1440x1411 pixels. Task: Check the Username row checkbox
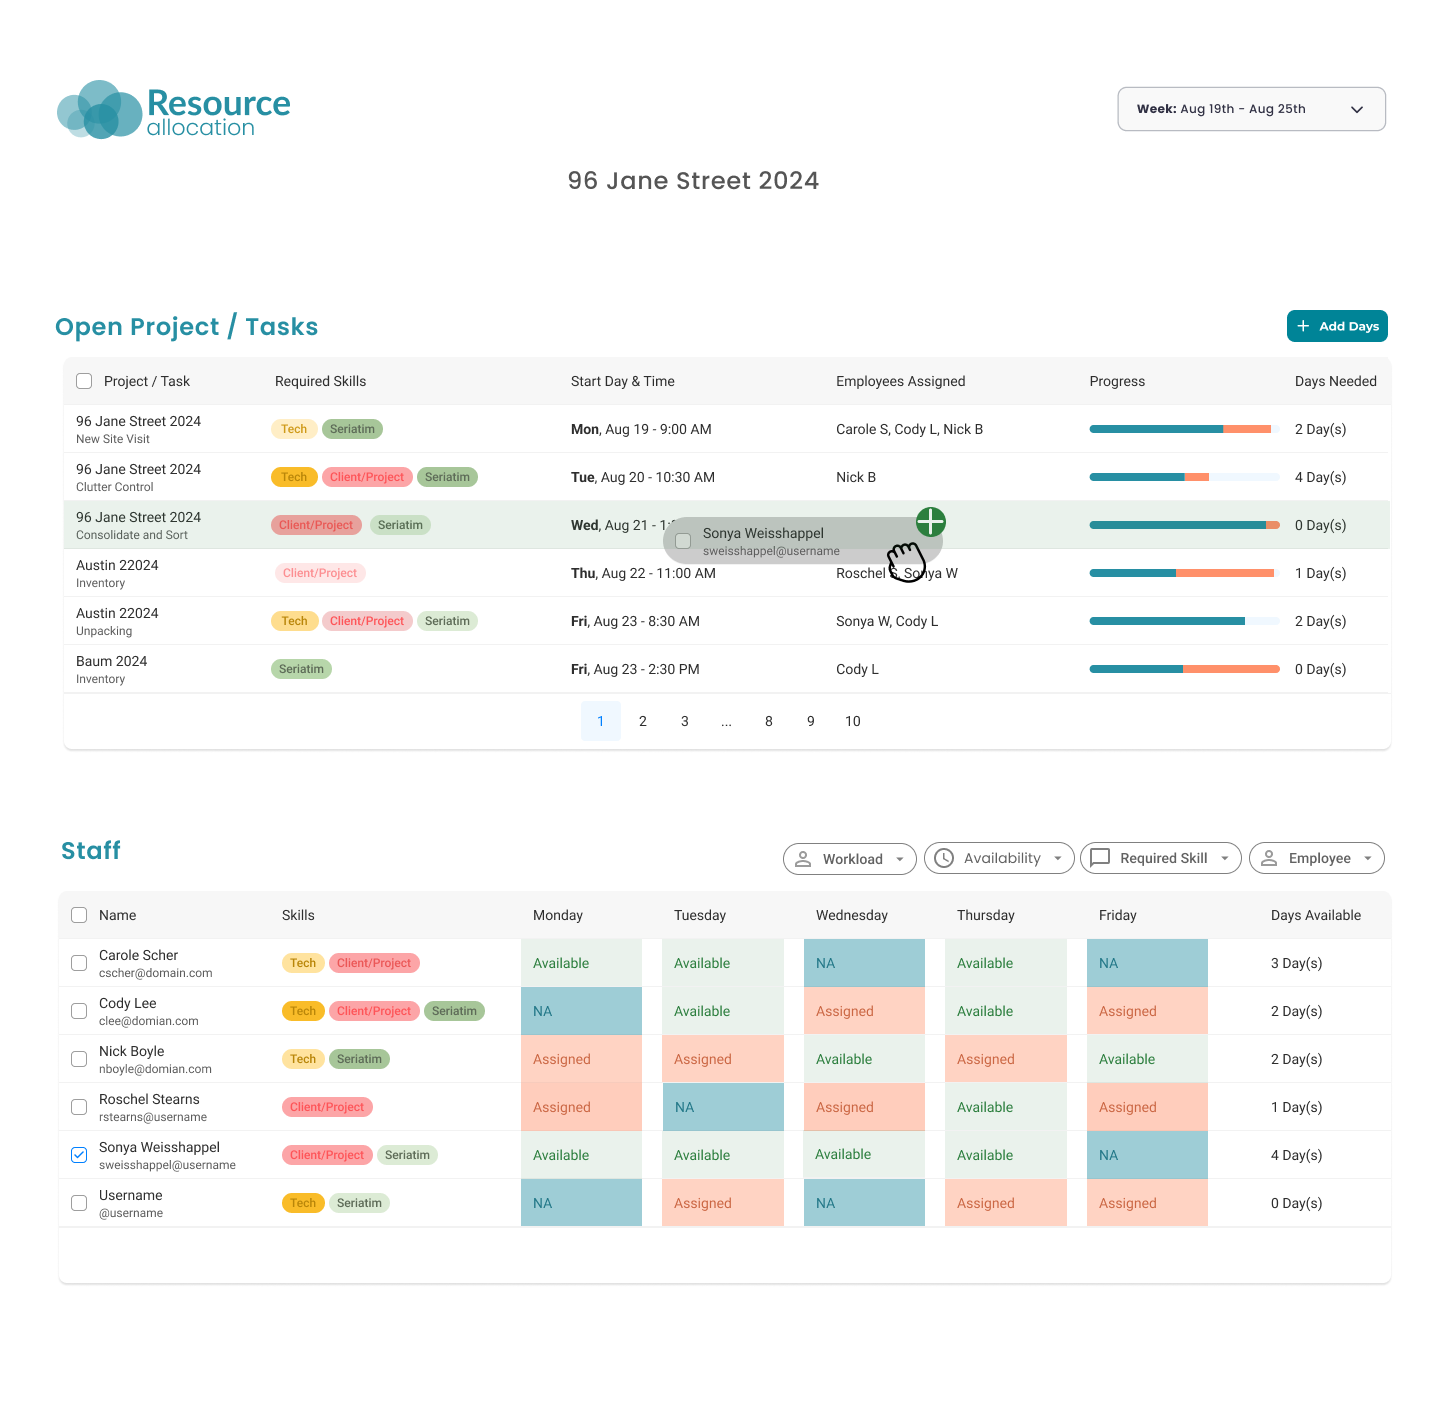[x=79, y=1203]
